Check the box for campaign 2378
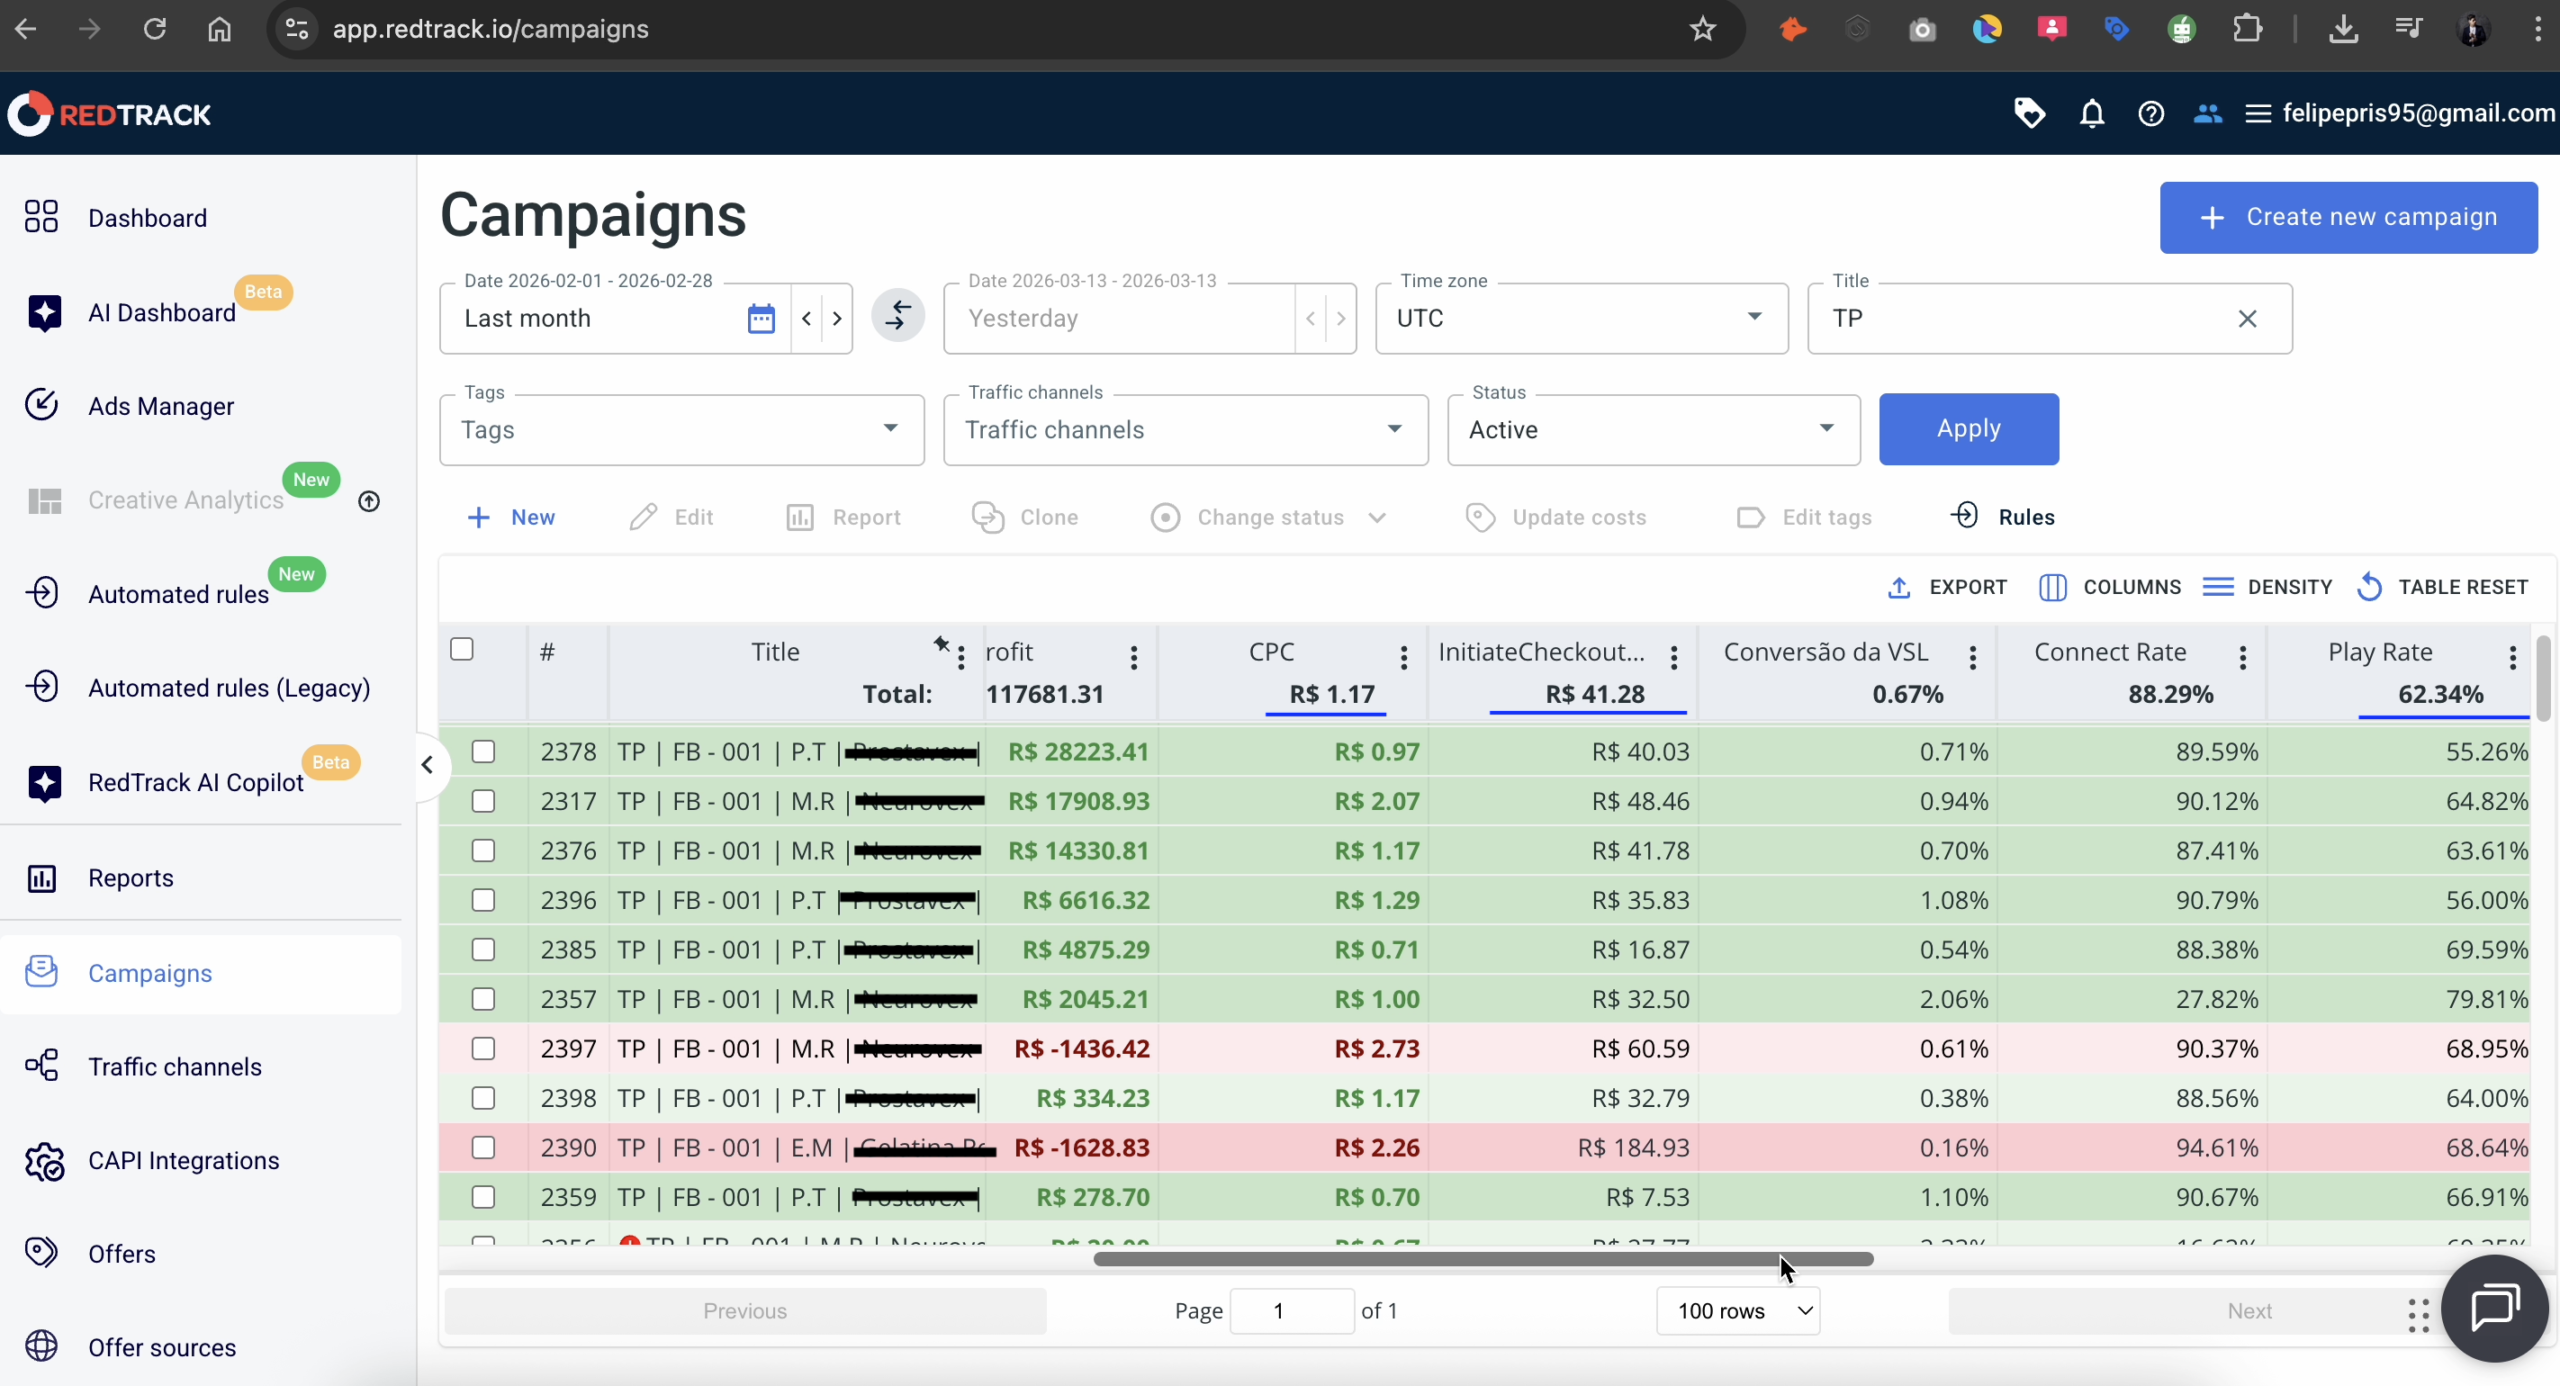 pos(483,751)
